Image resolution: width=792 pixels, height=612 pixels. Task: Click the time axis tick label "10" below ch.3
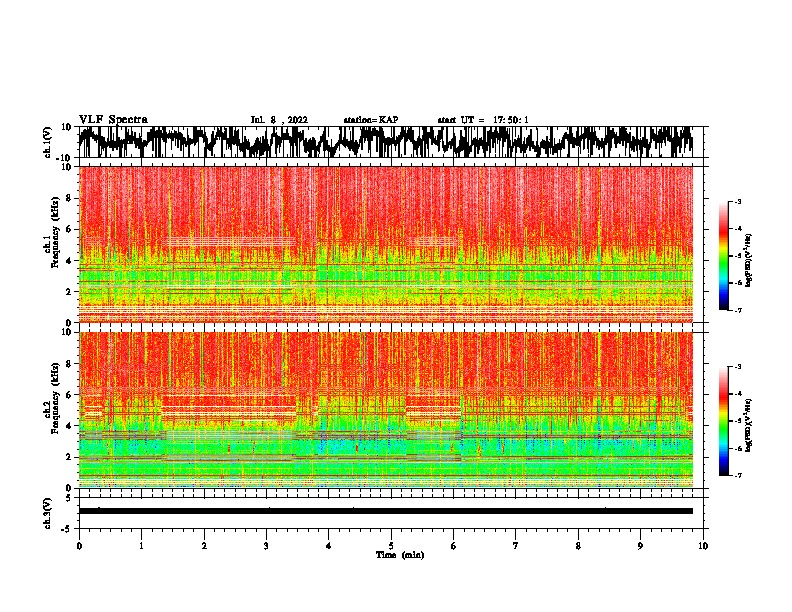point(703,546)
